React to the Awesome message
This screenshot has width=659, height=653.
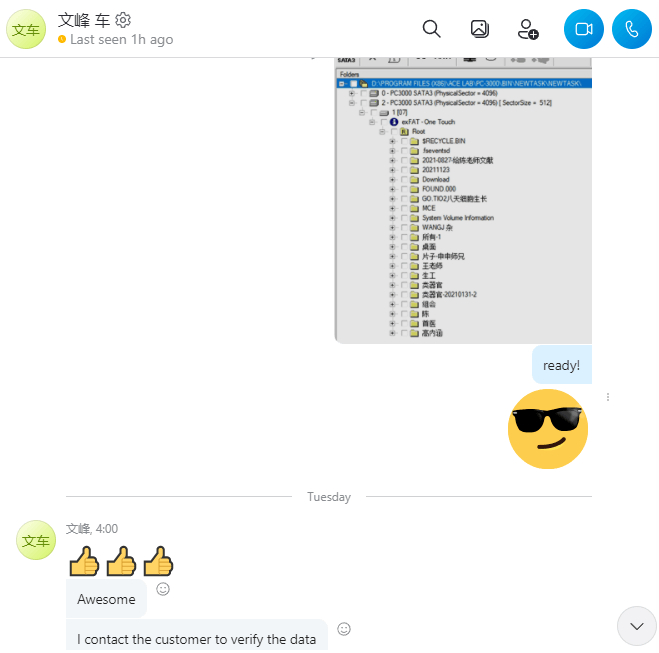pos(163,589)
